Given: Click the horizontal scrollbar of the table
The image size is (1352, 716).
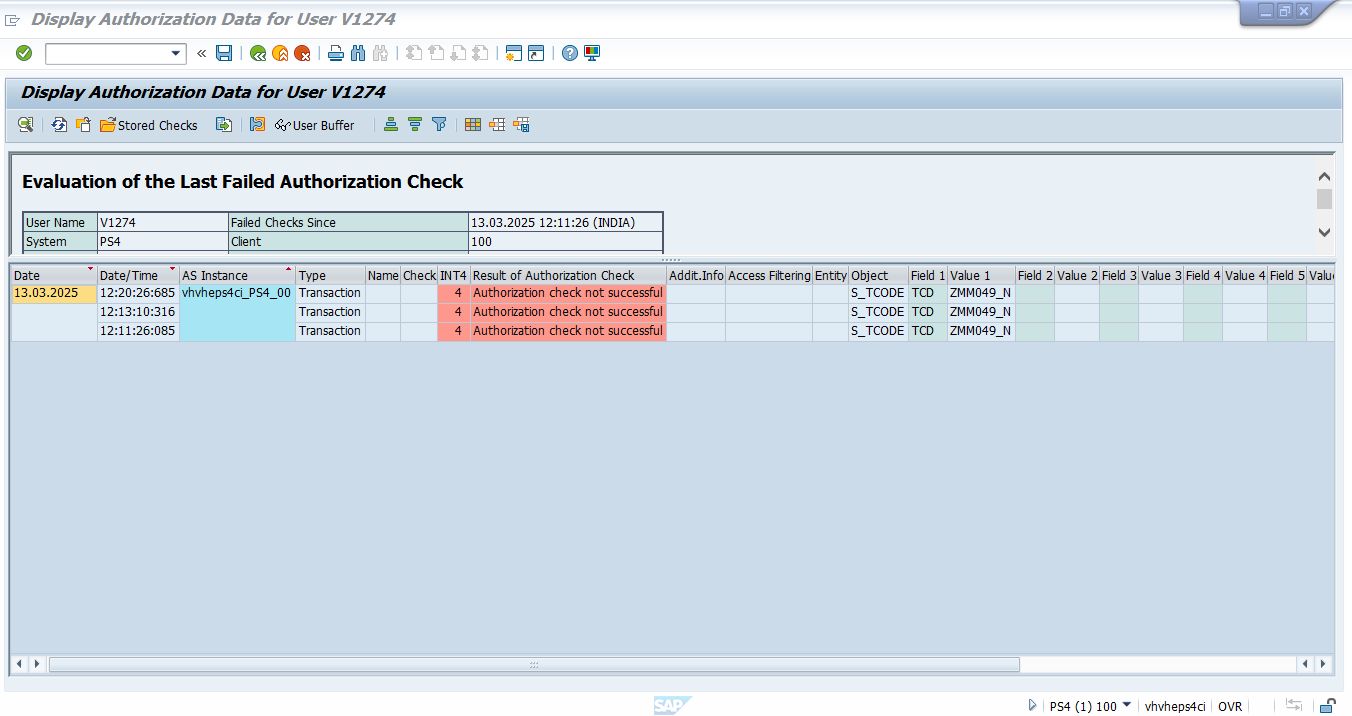Looking at the screenshot, I should 534,664.
